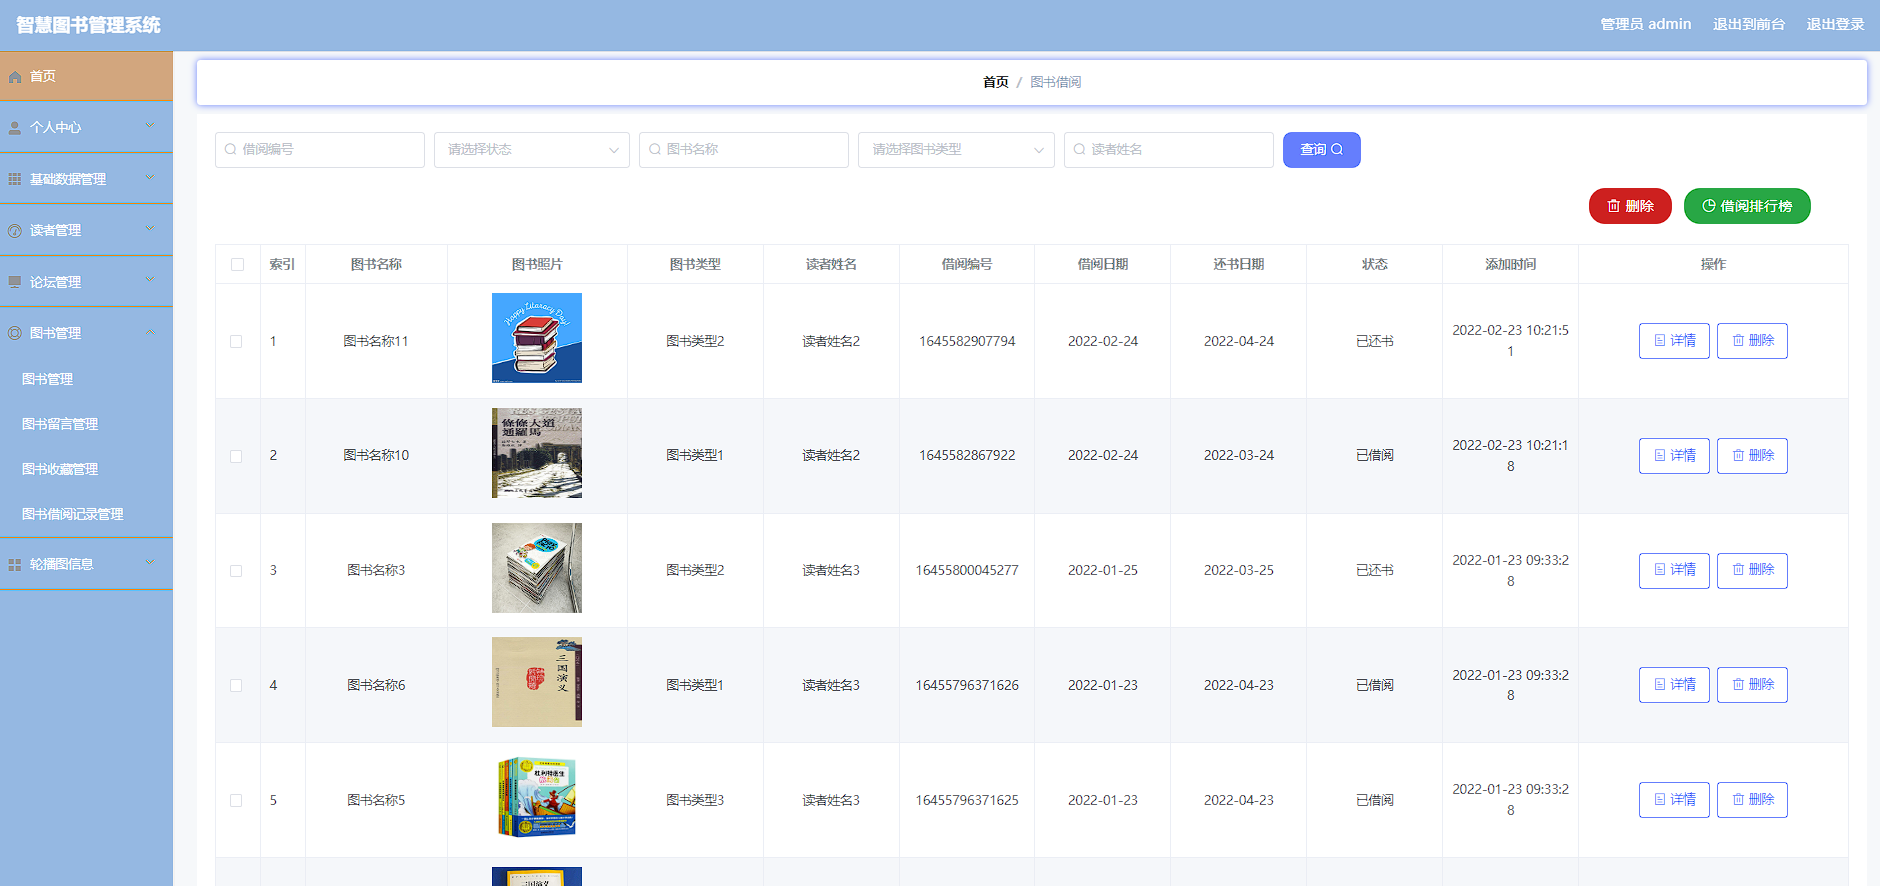Click borrow number 1645582907794

click(x=967, y=341)
